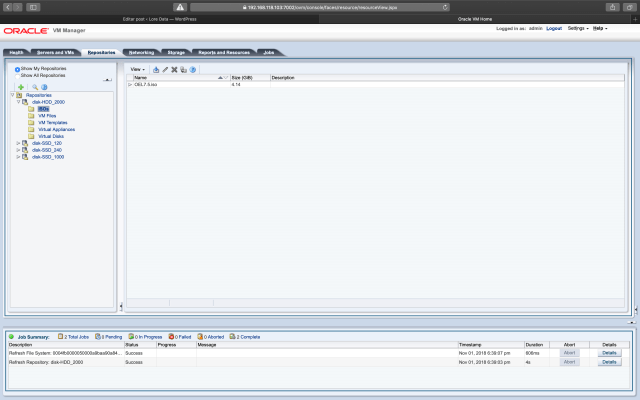Click the Repositories root folder icon
Viewport: 640px width, 400px height.
[19, 95]
